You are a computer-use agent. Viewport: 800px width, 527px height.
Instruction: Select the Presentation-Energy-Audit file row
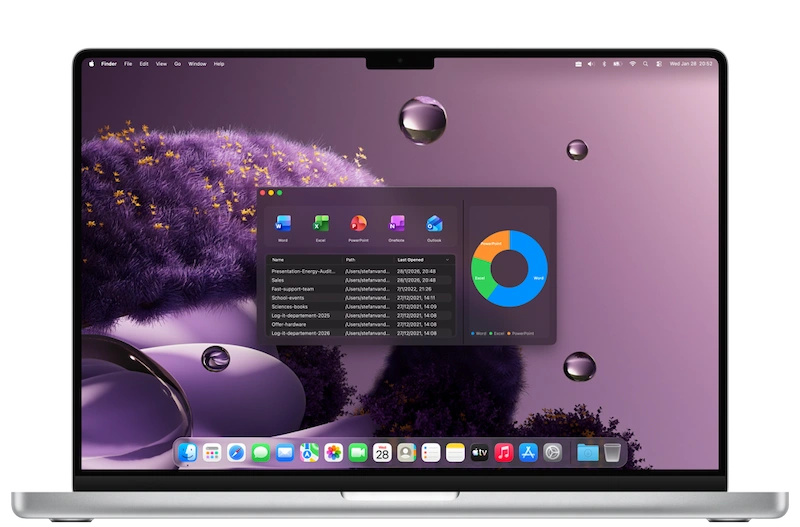point(360,271)
